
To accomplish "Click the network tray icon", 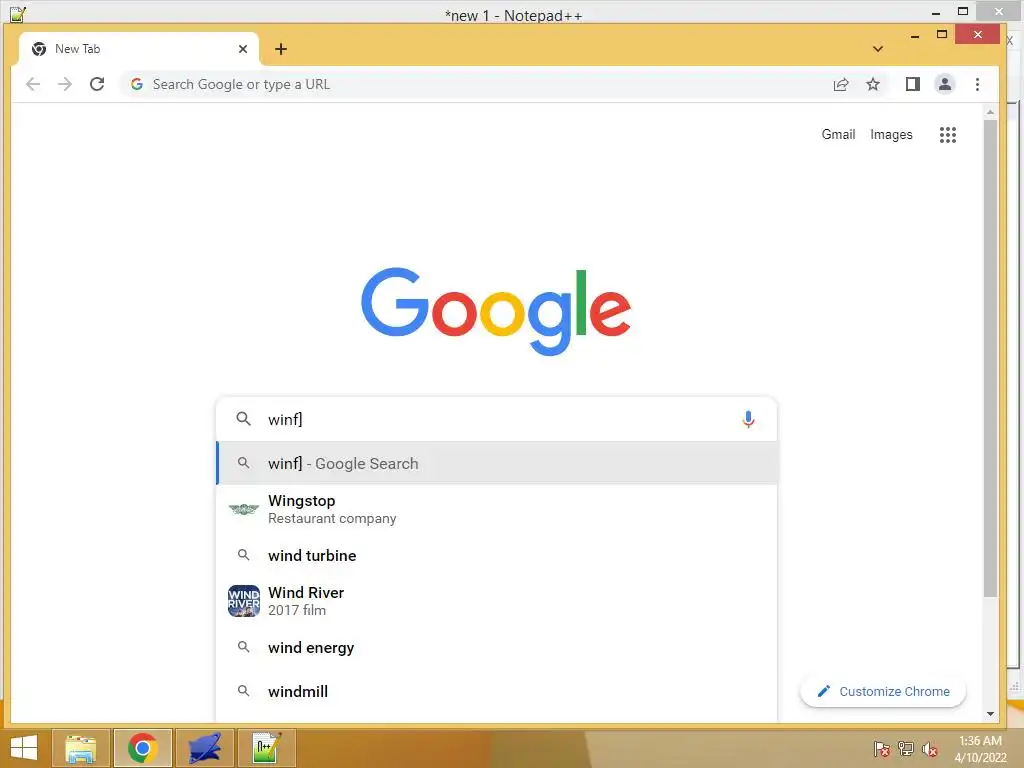I will (x=906, y=748).
